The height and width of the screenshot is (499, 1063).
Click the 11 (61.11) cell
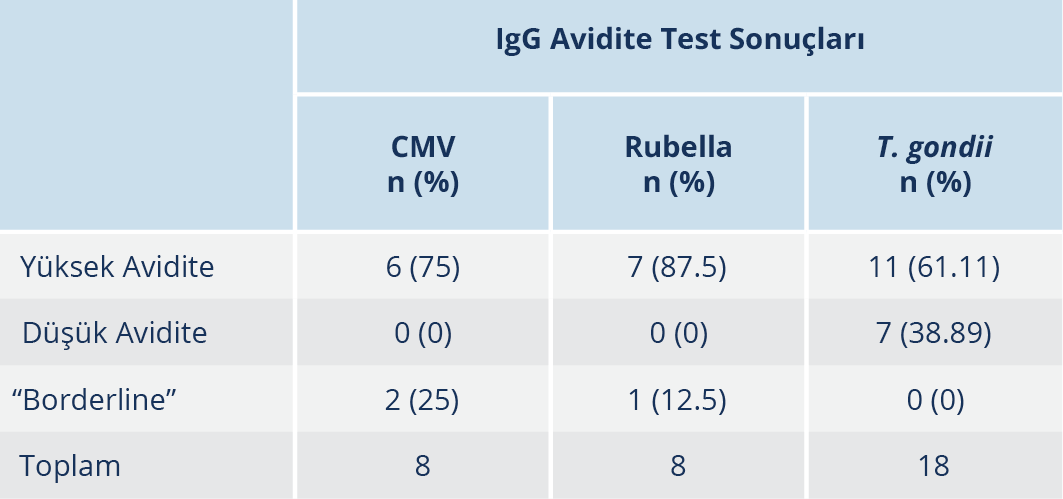(x=935, y=267)
